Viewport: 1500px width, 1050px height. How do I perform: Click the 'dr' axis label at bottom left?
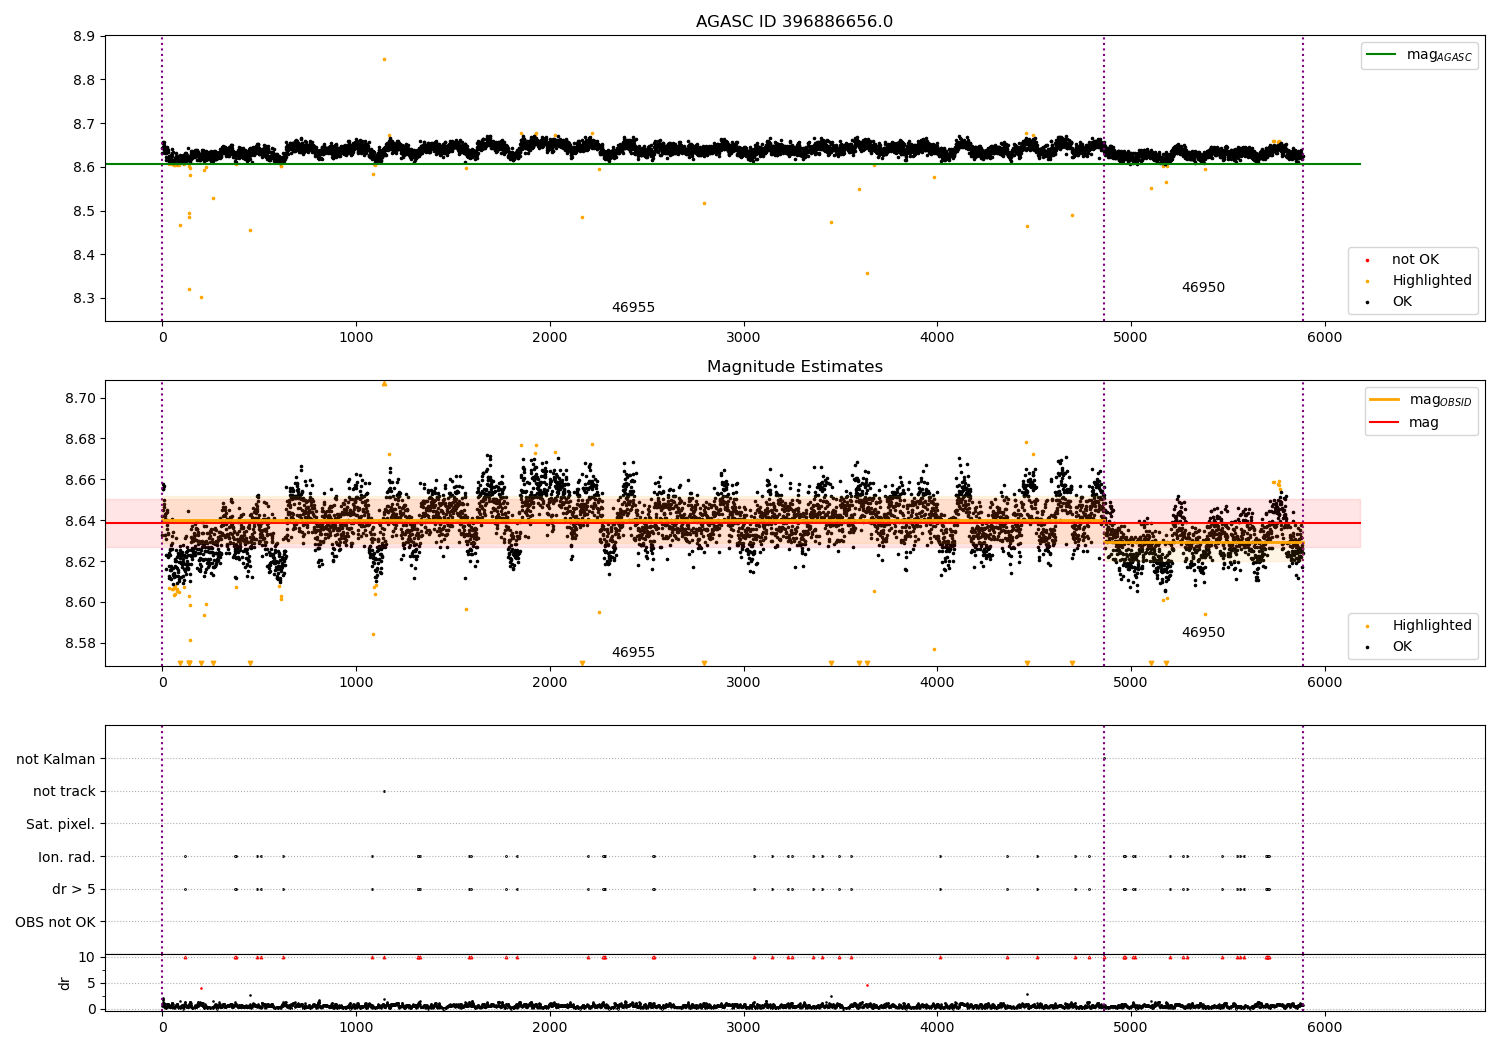pyautogui.click(x=65, y=983)
